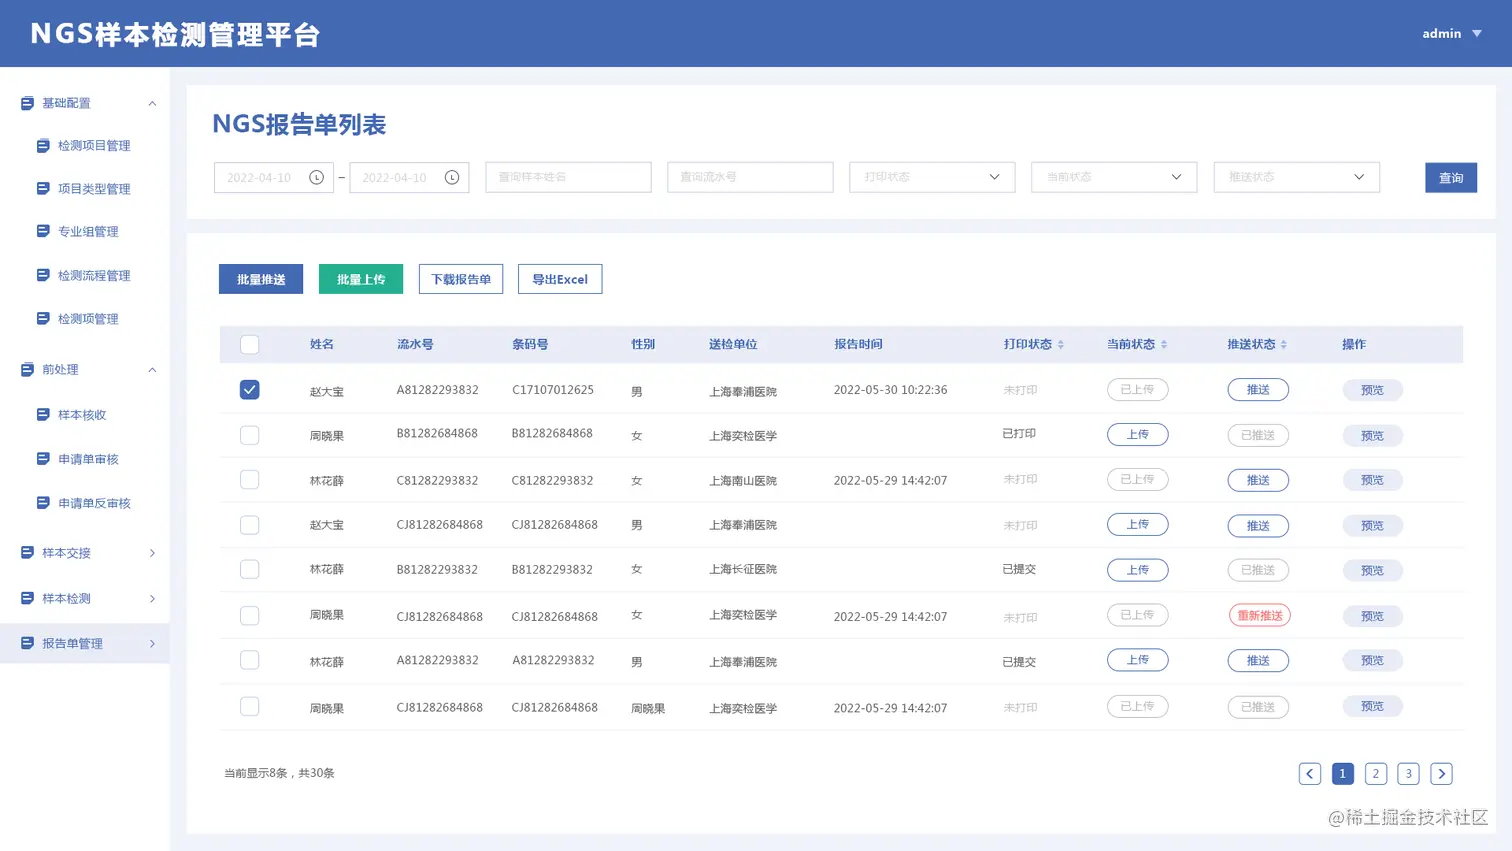The image size is (1512, 851).
Task: Click the clock icon in the end date field
Action: click(x=452, y=177)
